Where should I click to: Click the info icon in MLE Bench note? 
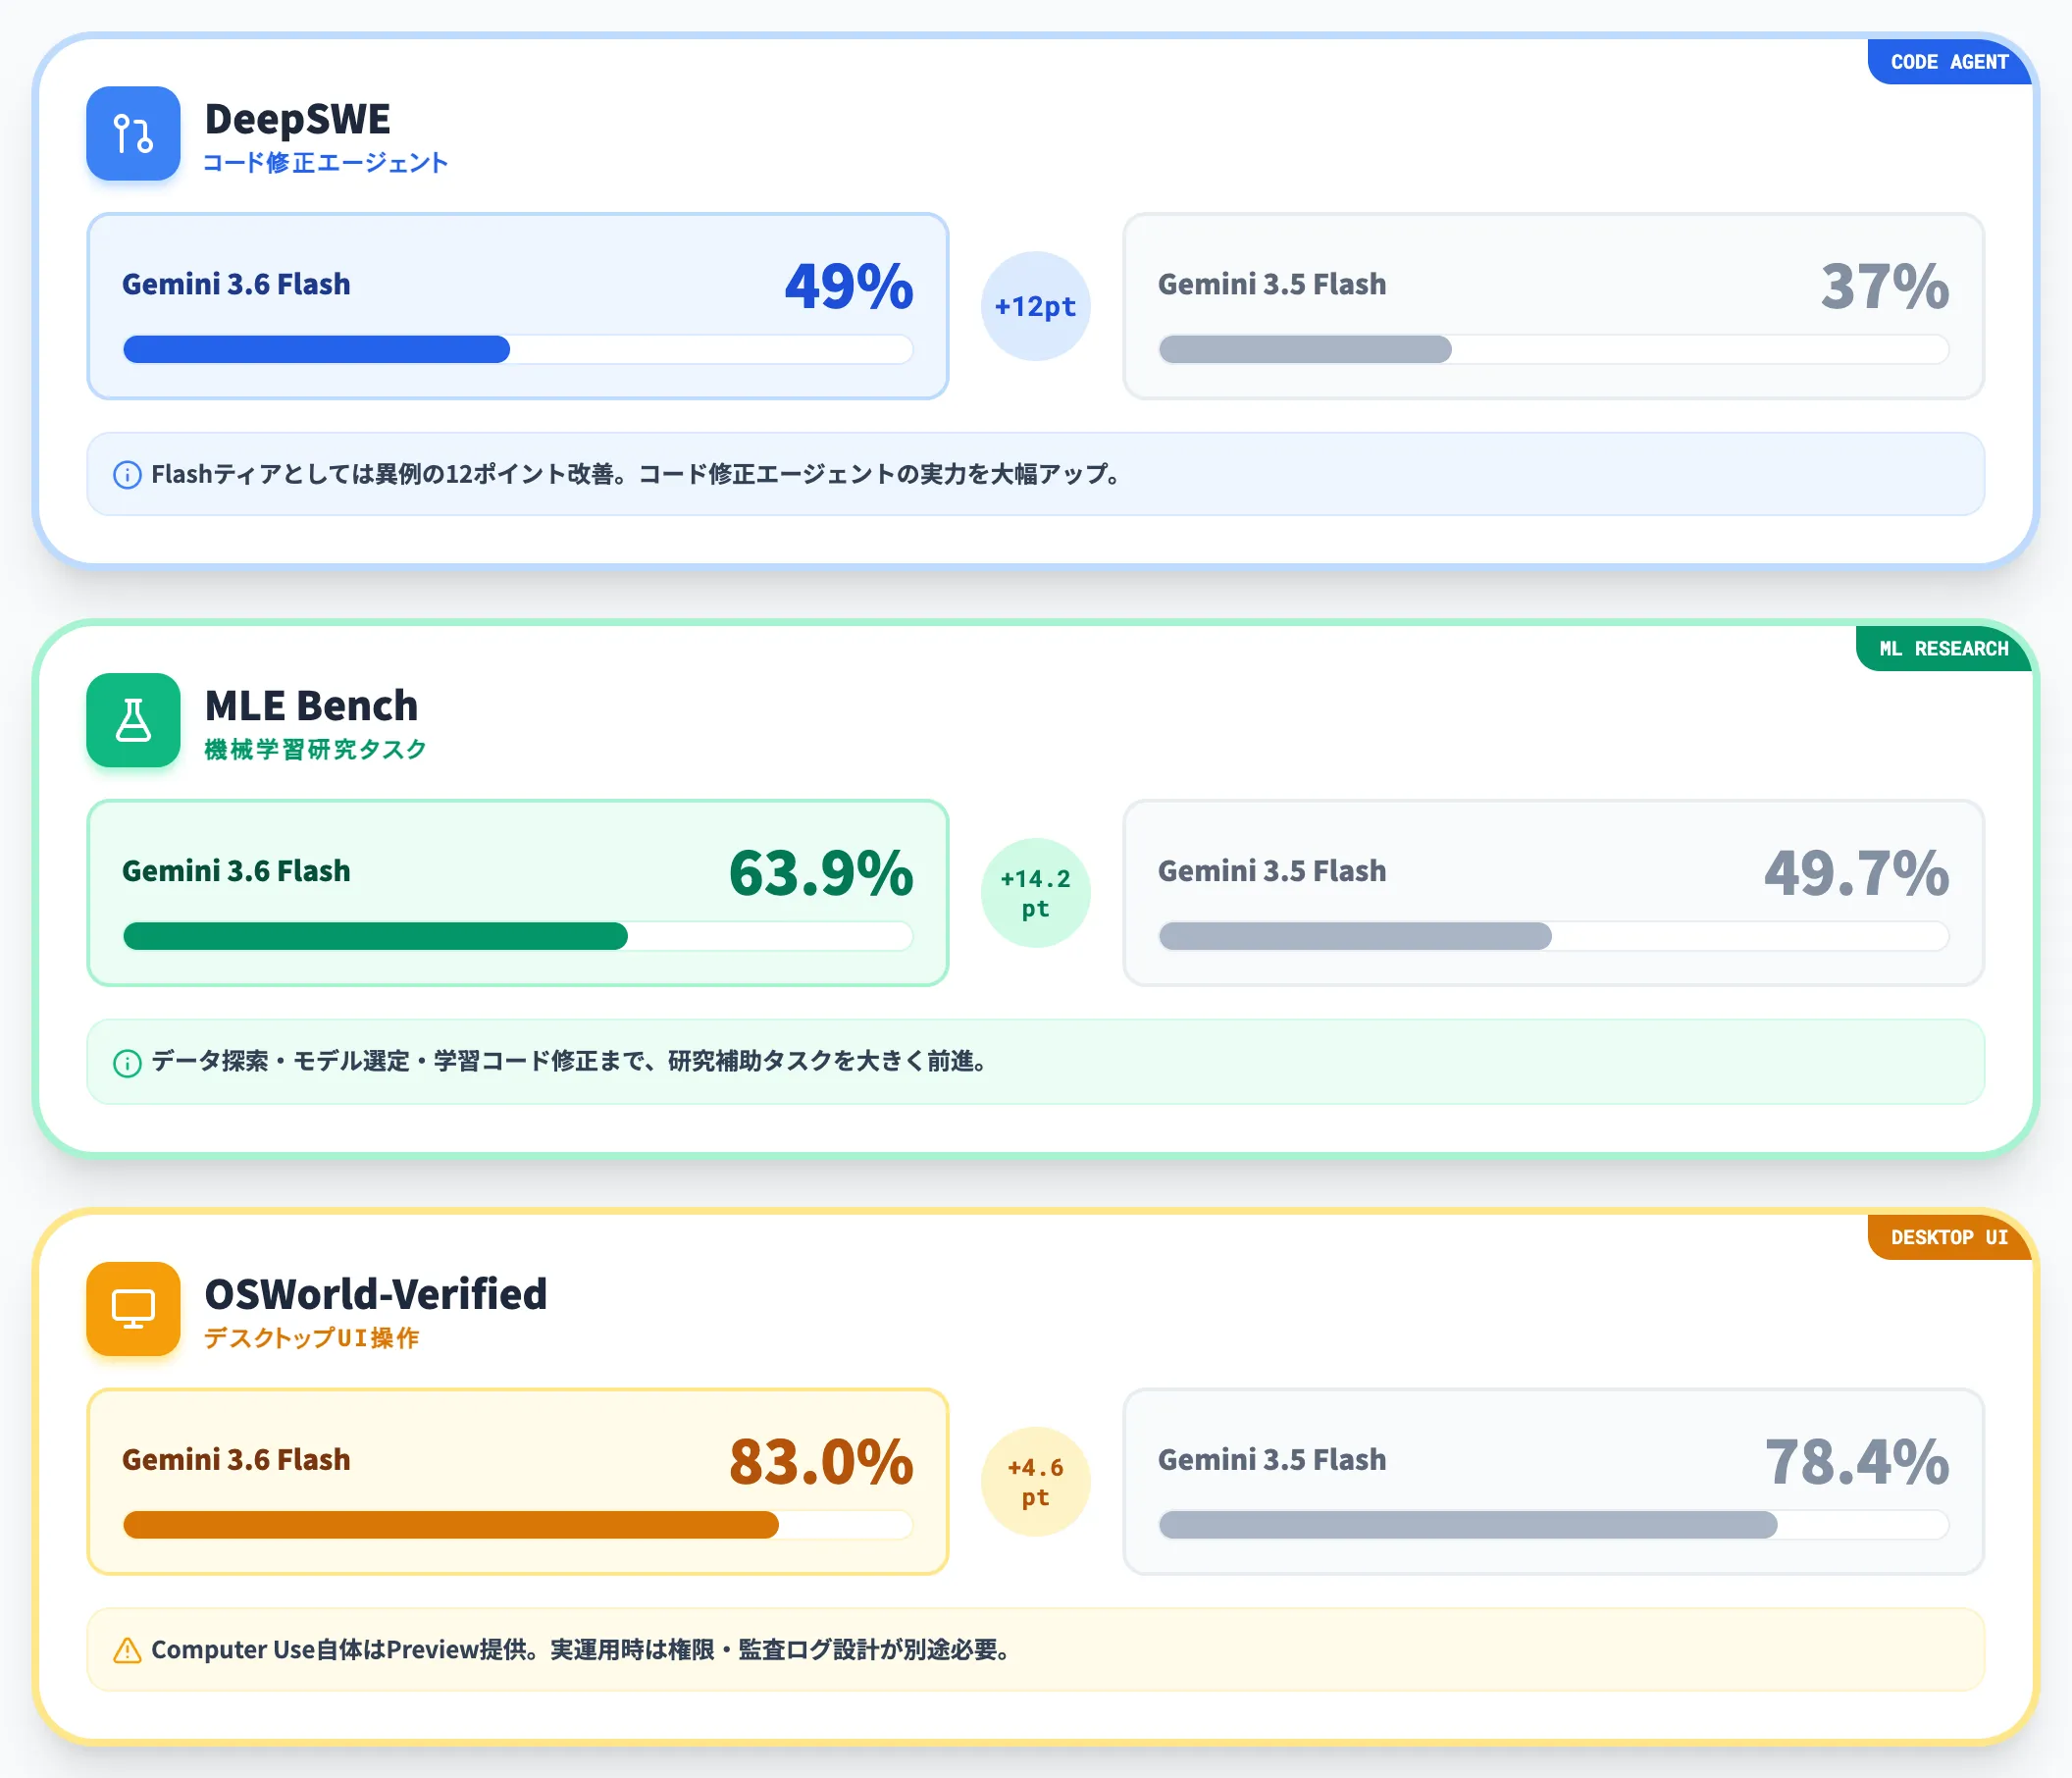pos(127,1062)
